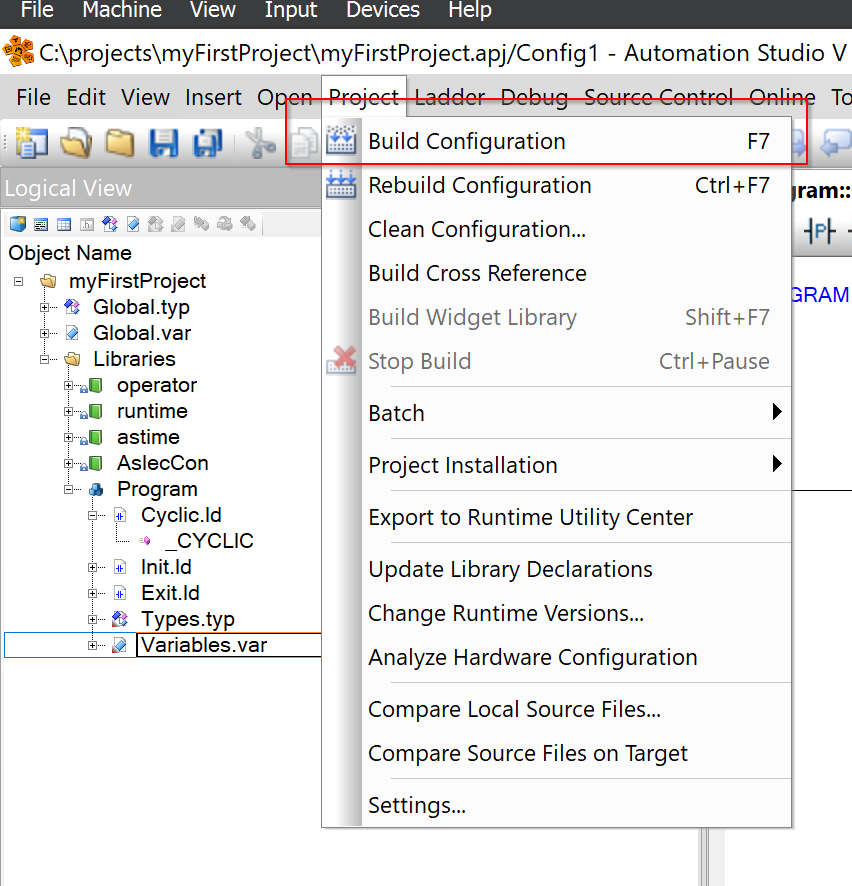Collapse the Cyclic.ld node
This screenshot has height=886, width=852.
click(92, 515)
